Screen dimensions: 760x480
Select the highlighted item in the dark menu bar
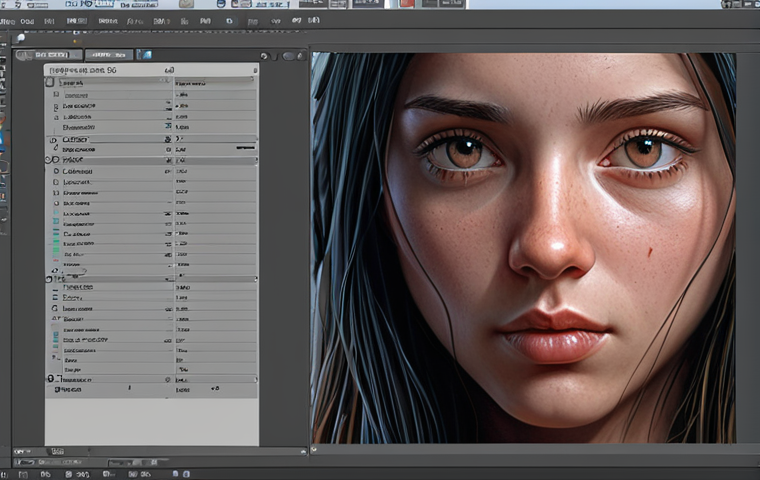[x=77, y=21]
